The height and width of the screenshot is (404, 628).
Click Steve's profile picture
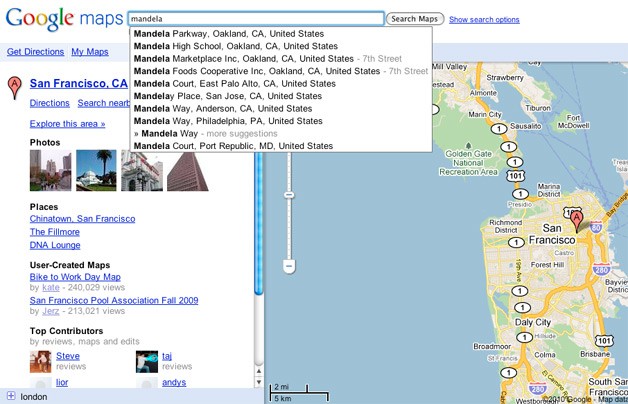pyautogui.click(x=40, y=361)
